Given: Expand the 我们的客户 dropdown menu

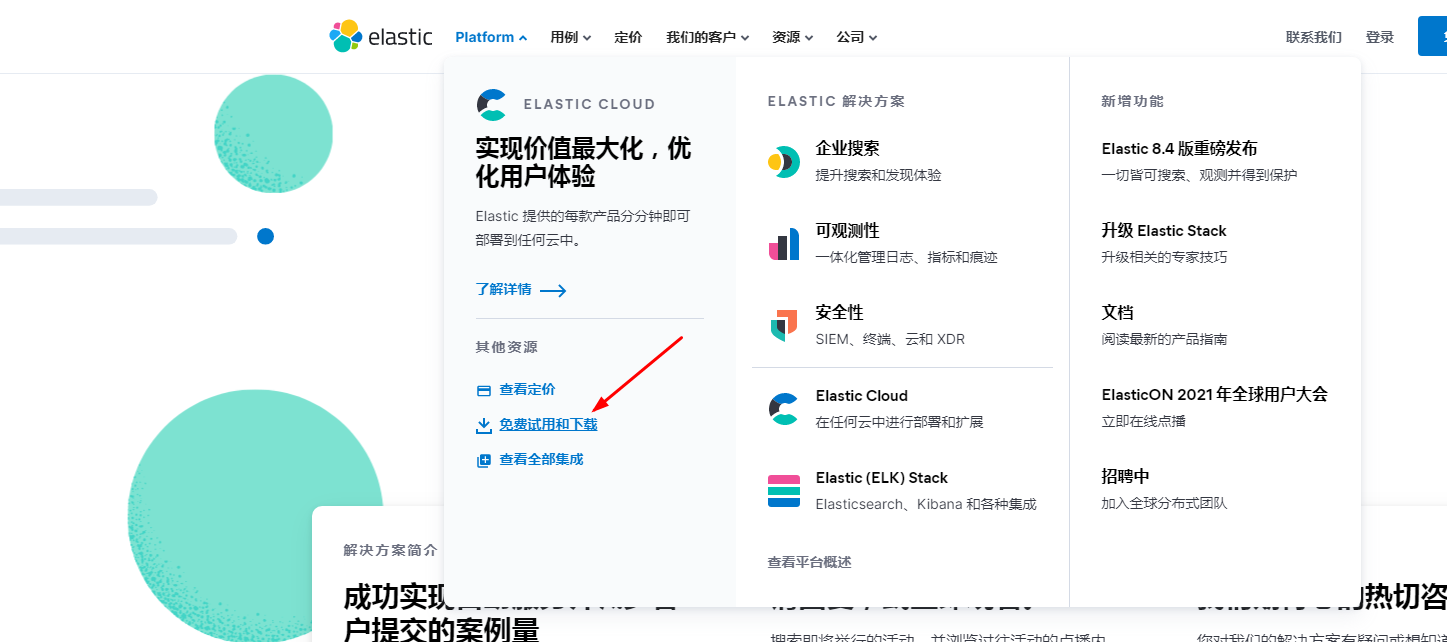Looking at the screenshot, I should (x=708, y=37).
